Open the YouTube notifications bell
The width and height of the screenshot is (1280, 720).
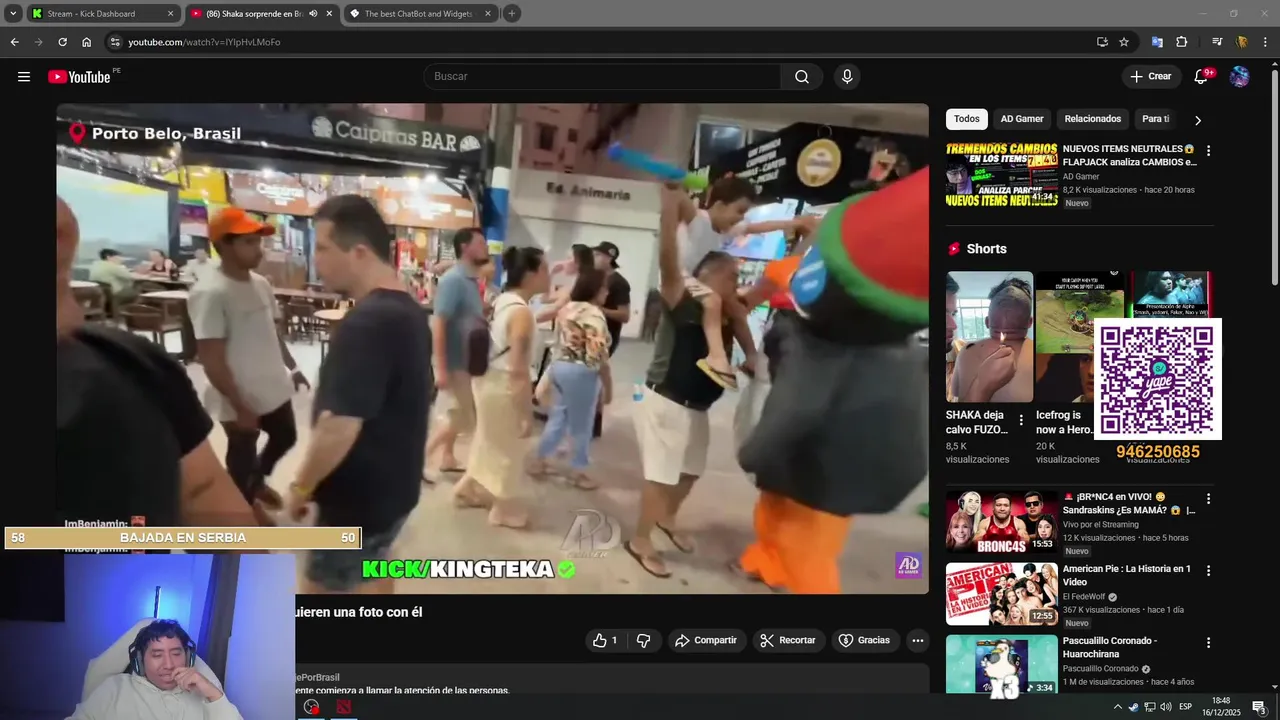tap(1202, 77)
